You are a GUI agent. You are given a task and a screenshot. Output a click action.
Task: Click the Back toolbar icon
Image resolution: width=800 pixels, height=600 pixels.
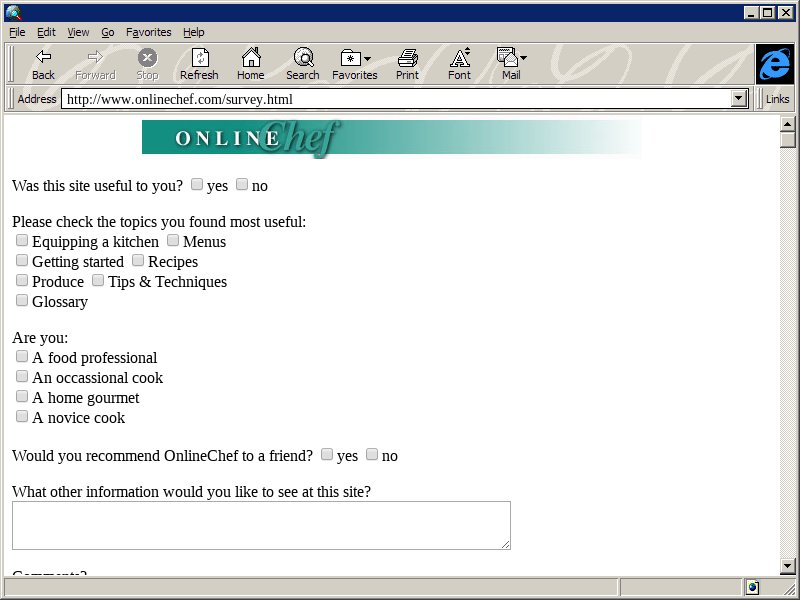click(43, 64)
